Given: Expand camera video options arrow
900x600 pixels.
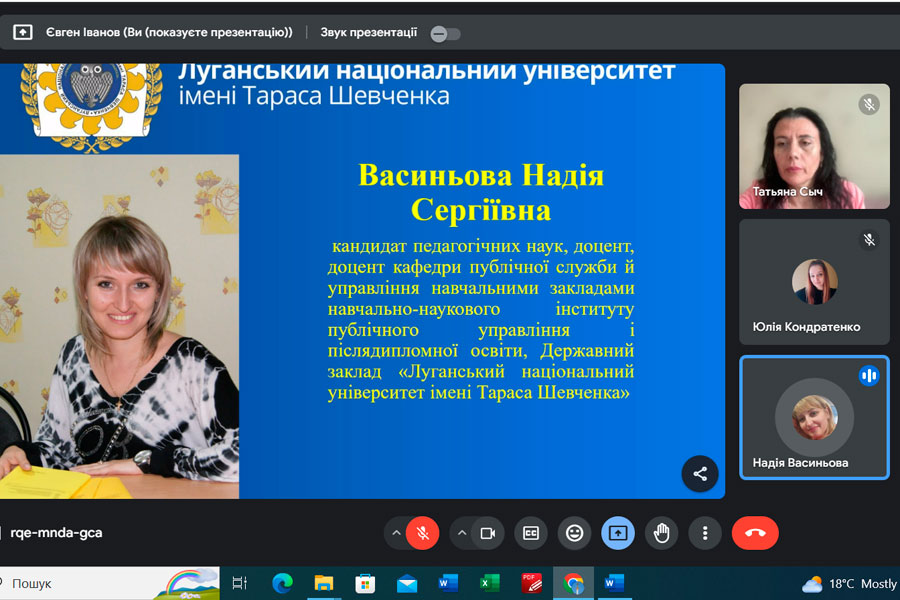Looking at the screenshot, I should 462,533.
